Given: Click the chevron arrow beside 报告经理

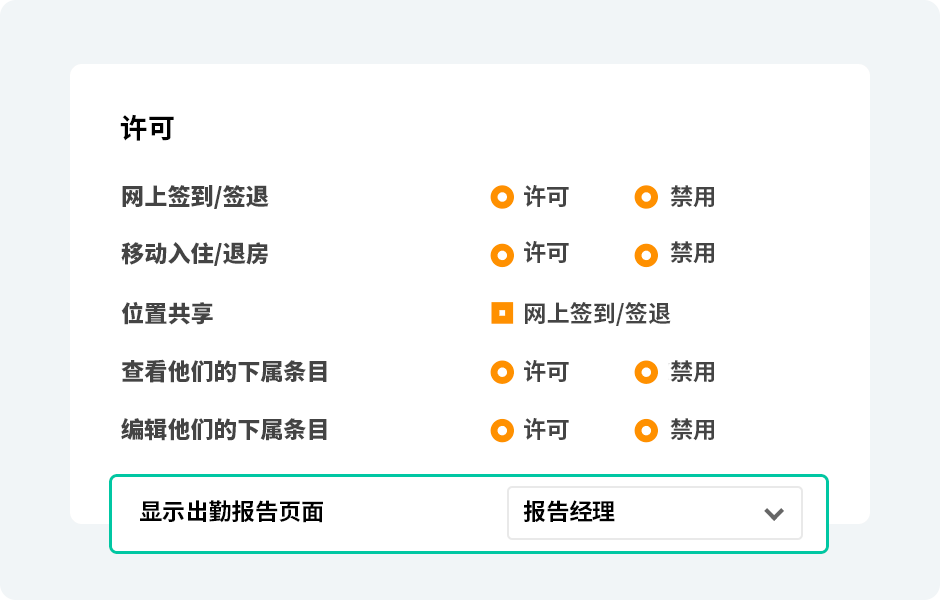Looking at the screenshot, I should pyautogui.click(x=773, y=514).
